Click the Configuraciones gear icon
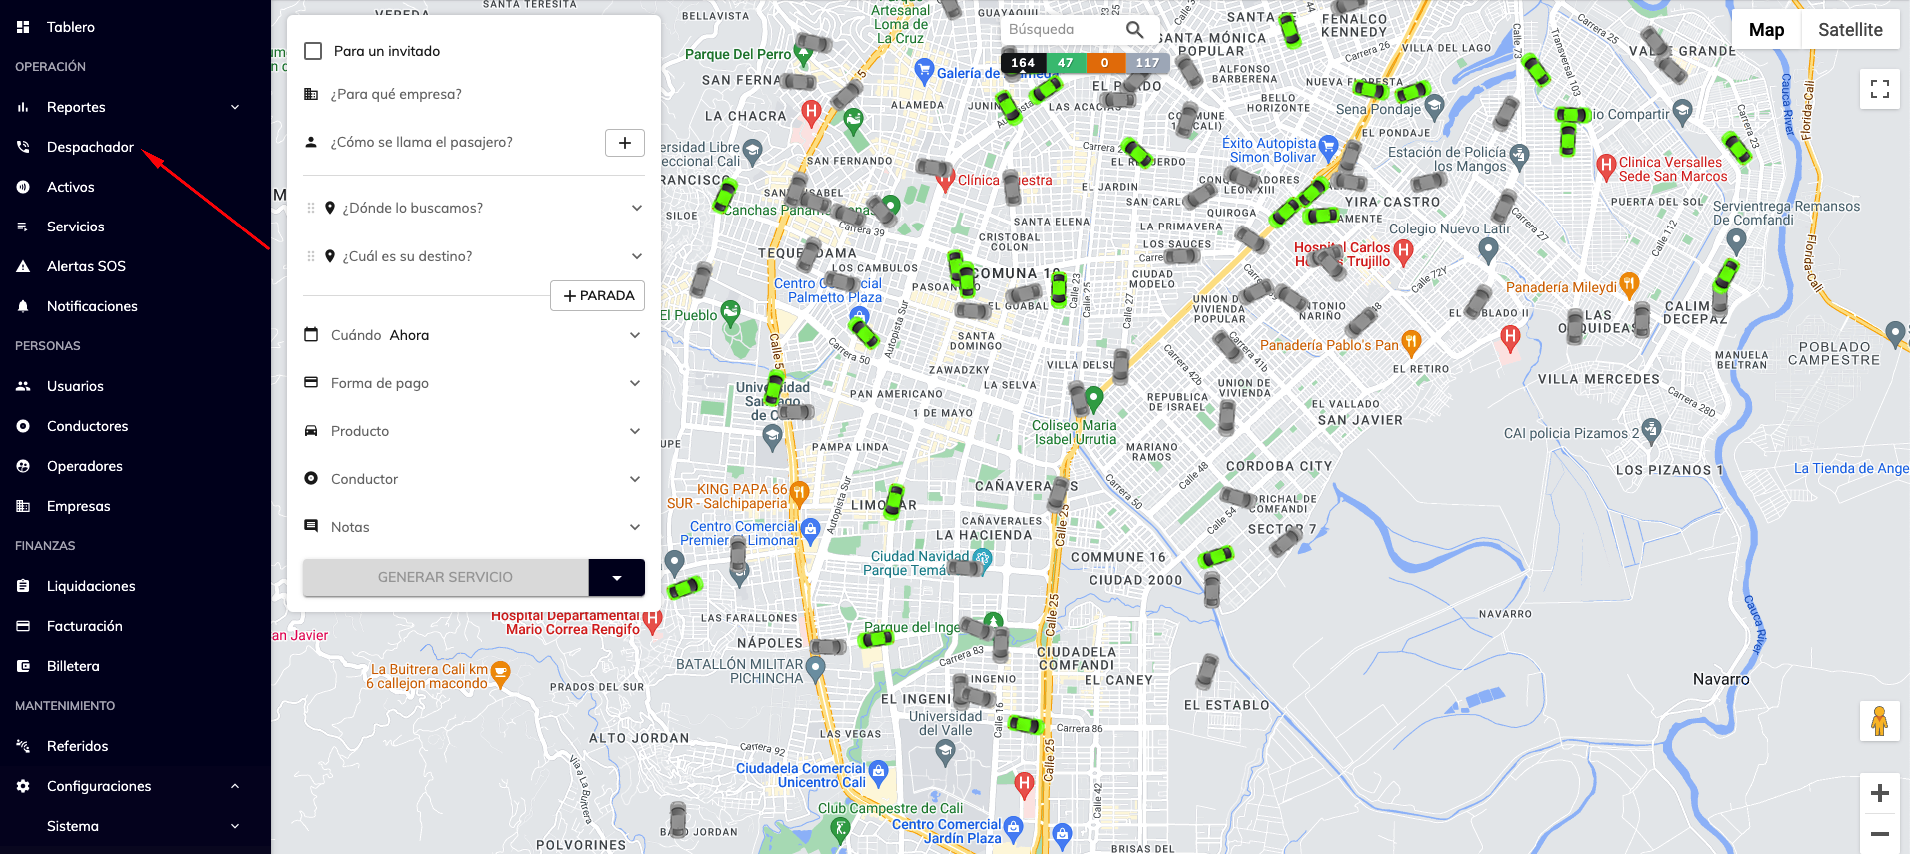The image size is (1910, 854). (x=23, y=786)
